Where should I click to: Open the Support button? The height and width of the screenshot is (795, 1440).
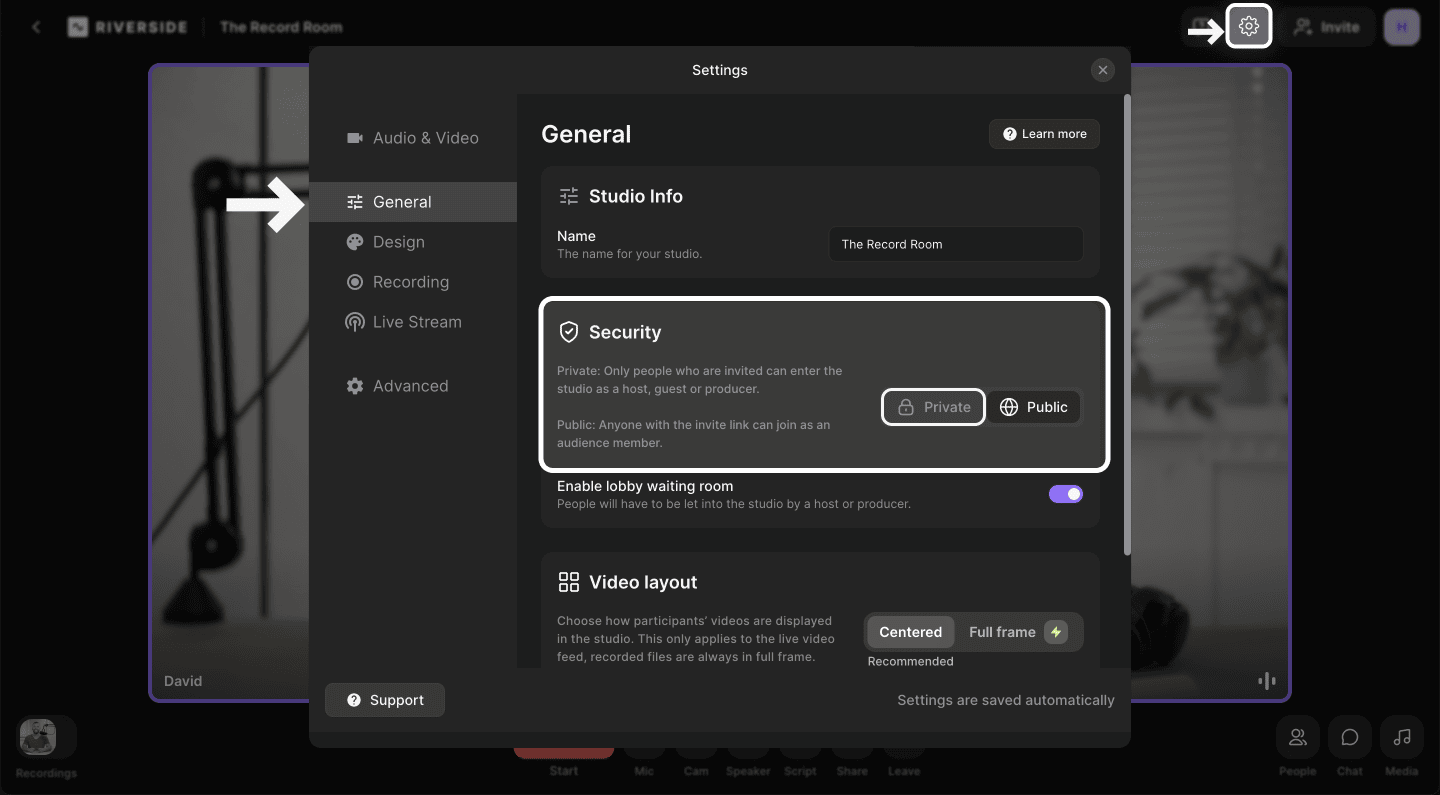385,700
